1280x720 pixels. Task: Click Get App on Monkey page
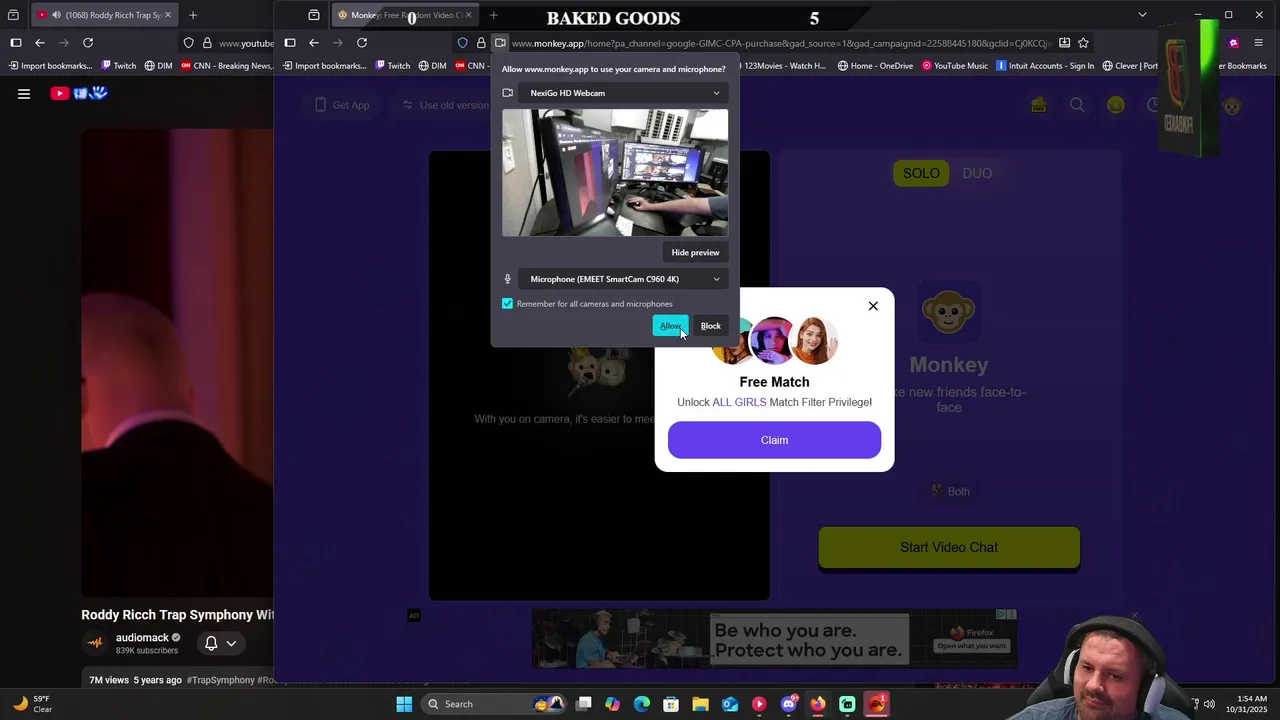click(342, 105)
